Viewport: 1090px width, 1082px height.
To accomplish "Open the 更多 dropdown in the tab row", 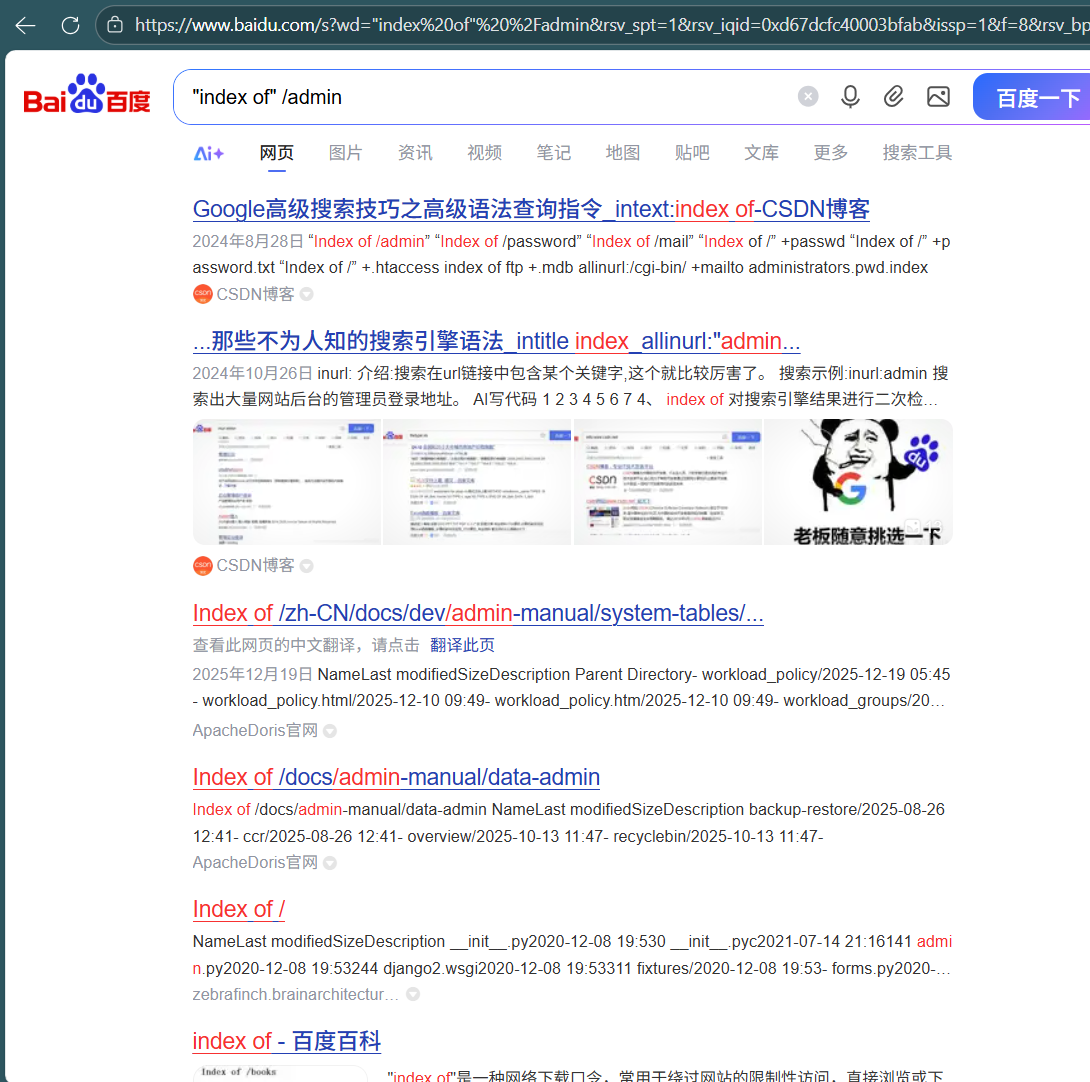I will [831, 152].
